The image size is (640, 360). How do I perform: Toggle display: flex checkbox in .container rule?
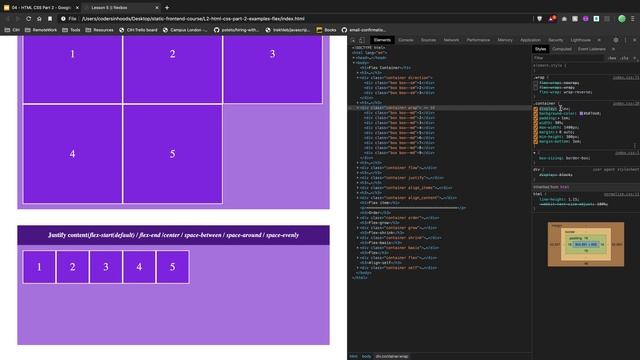536,109
